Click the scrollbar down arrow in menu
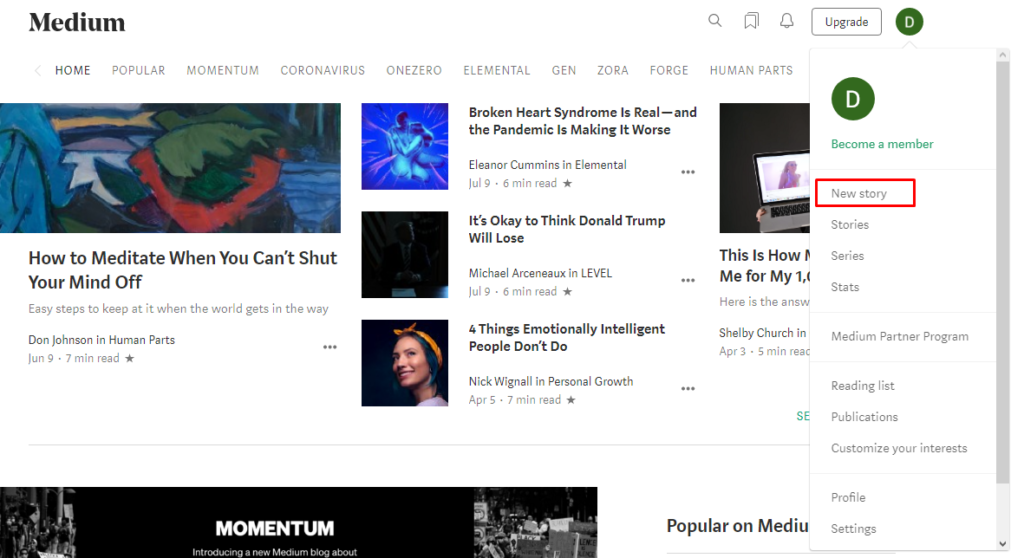 click(1003, 544)
